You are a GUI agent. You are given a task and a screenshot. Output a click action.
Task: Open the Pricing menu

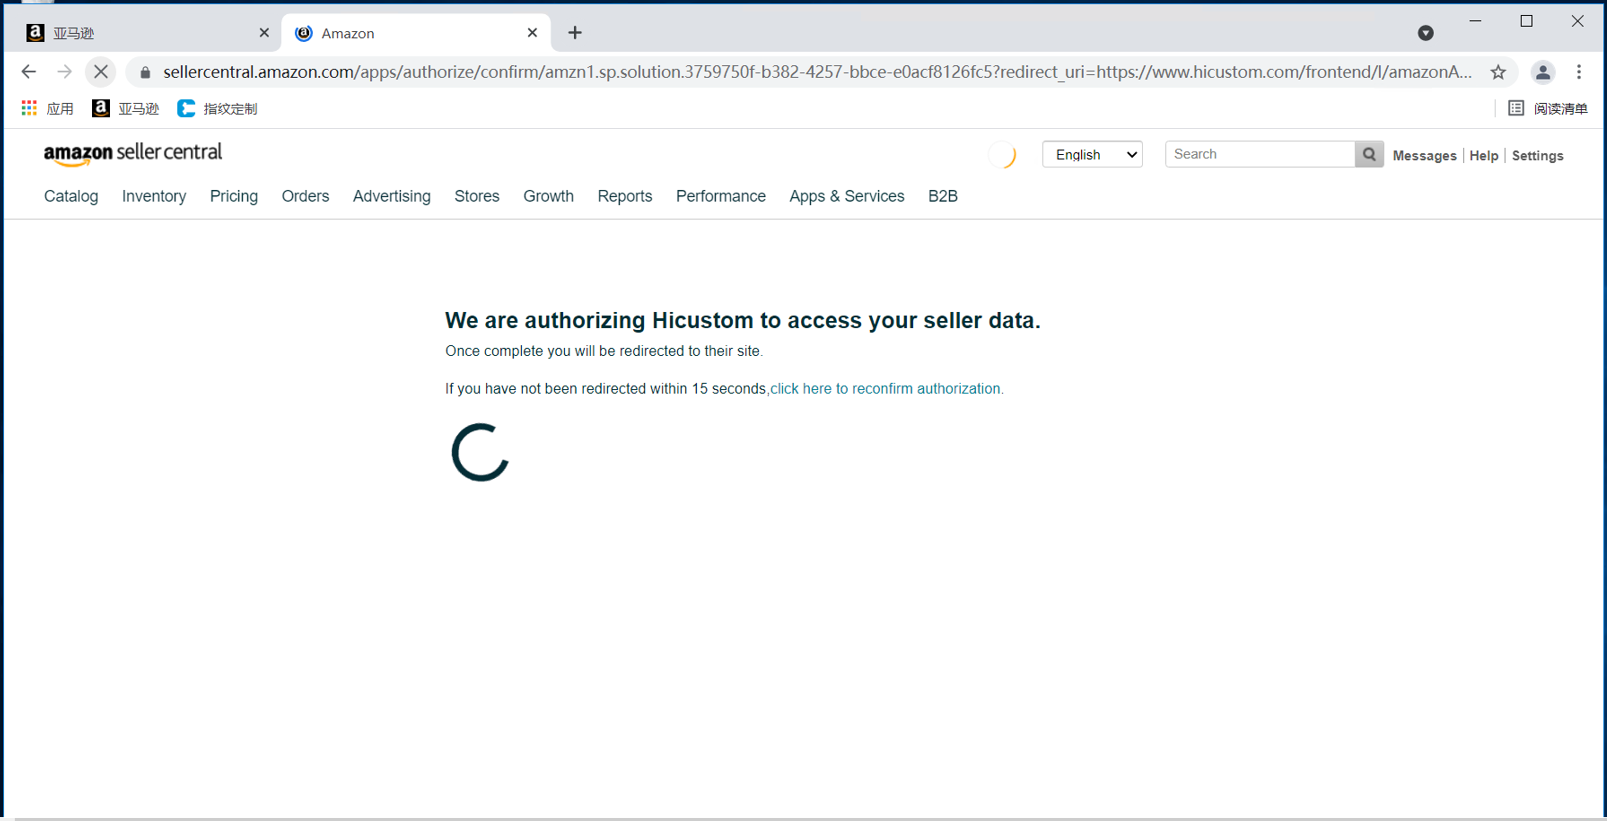coord(234,196)
